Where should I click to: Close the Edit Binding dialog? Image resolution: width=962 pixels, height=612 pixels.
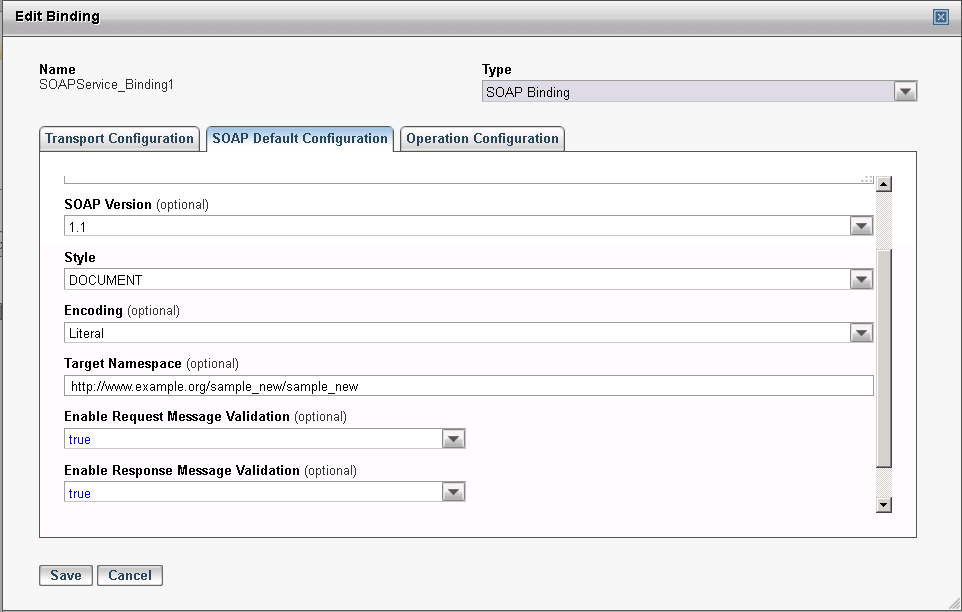point(940,17)
